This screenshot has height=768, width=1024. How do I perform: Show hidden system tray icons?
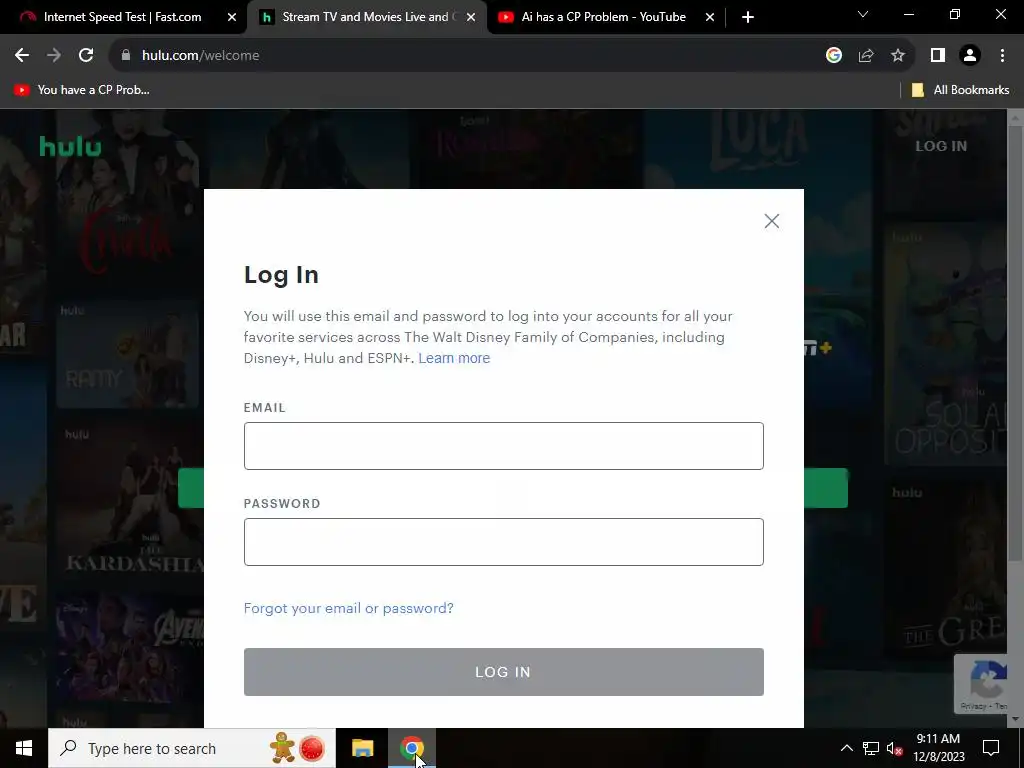(x=846, y=748)
